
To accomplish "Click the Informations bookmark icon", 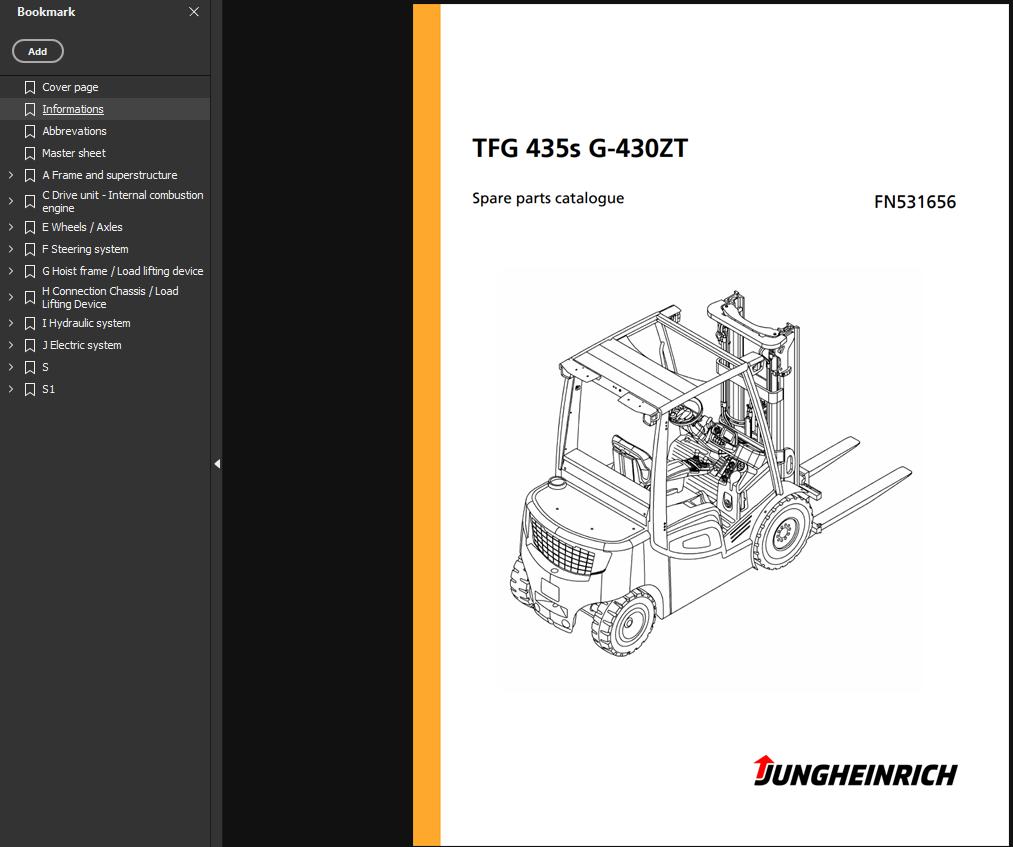I will [30, 109].
